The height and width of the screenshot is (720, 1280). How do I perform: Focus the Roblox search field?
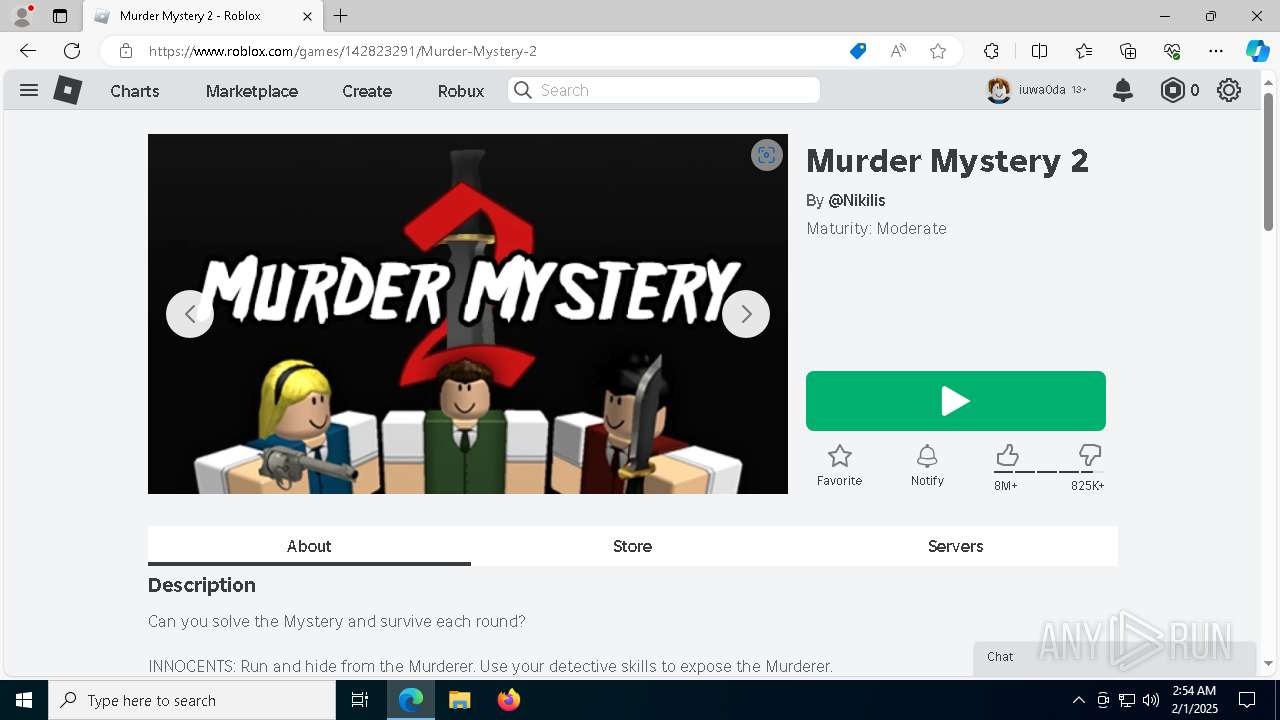pos(664,90)
